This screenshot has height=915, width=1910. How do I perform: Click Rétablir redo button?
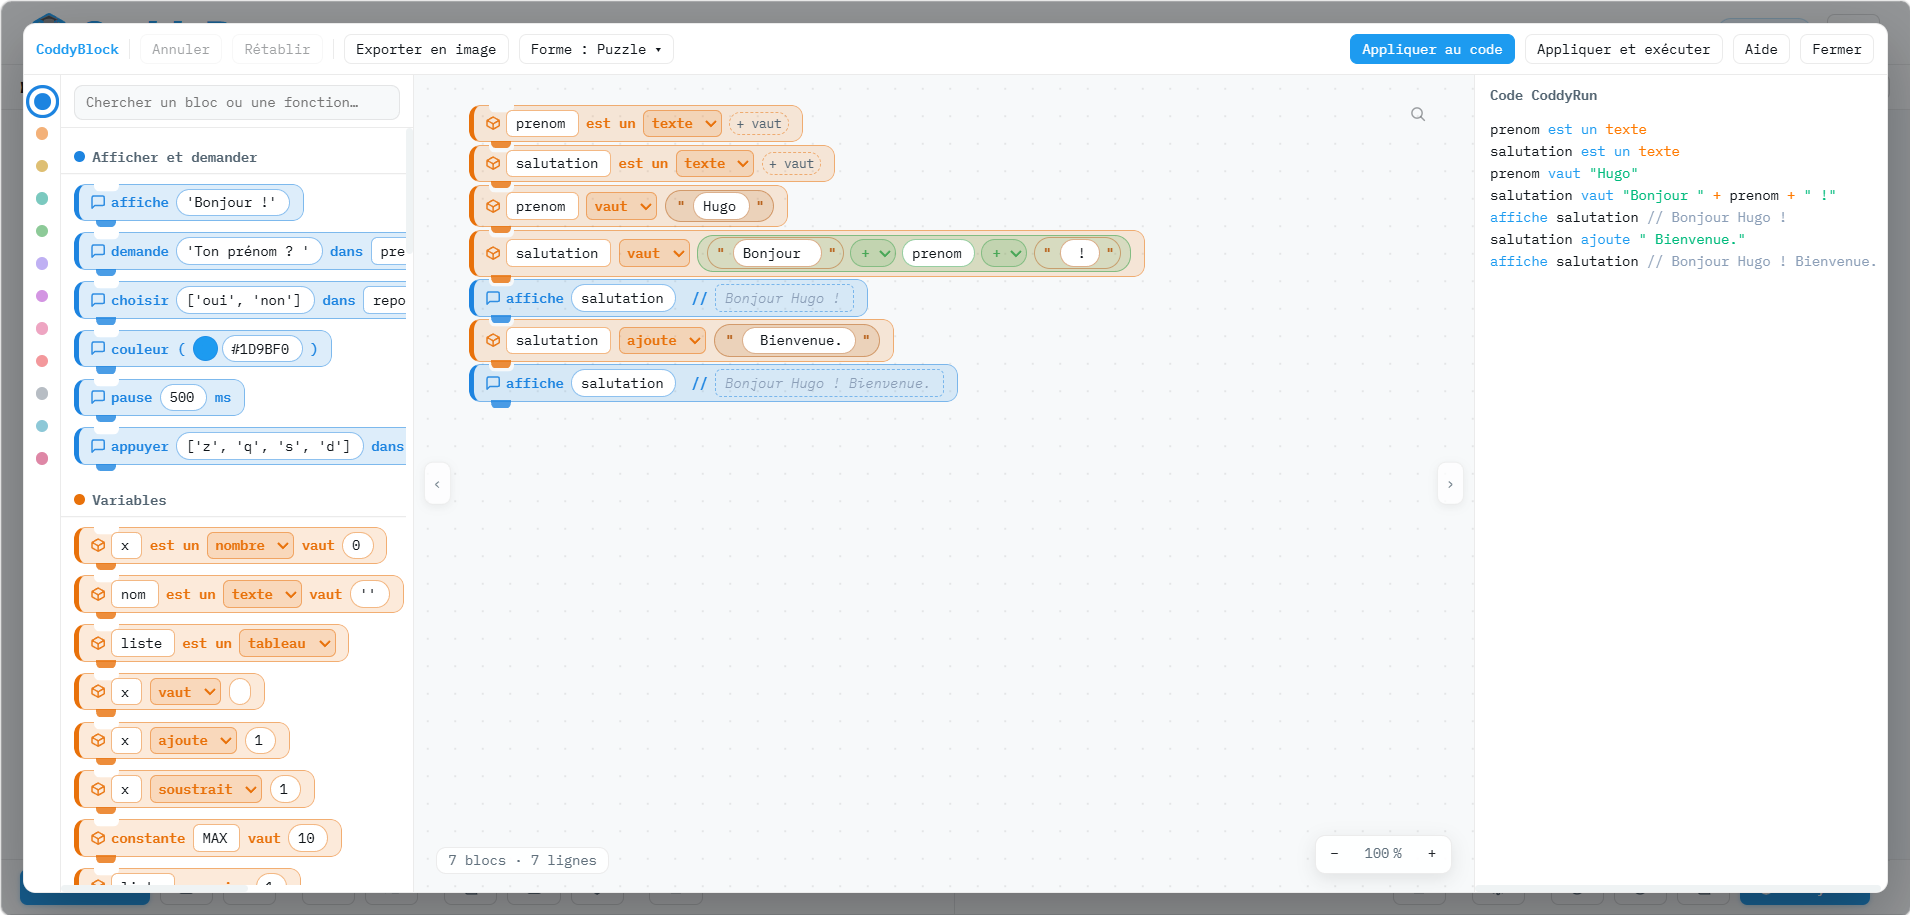coord(277,49)
